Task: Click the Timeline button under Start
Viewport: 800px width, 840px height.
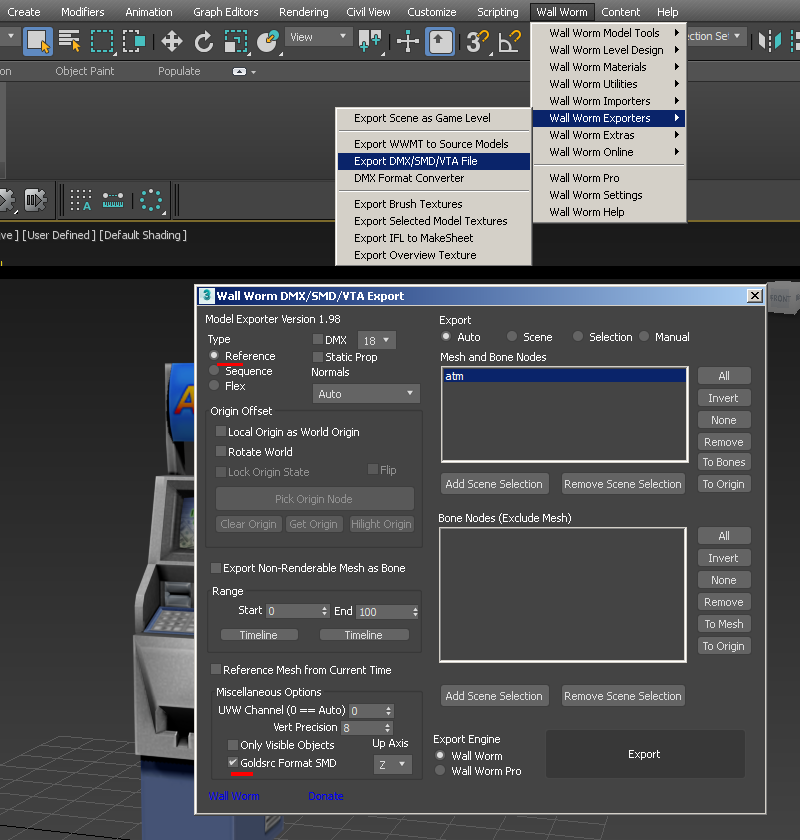Action: coord(259,635)
